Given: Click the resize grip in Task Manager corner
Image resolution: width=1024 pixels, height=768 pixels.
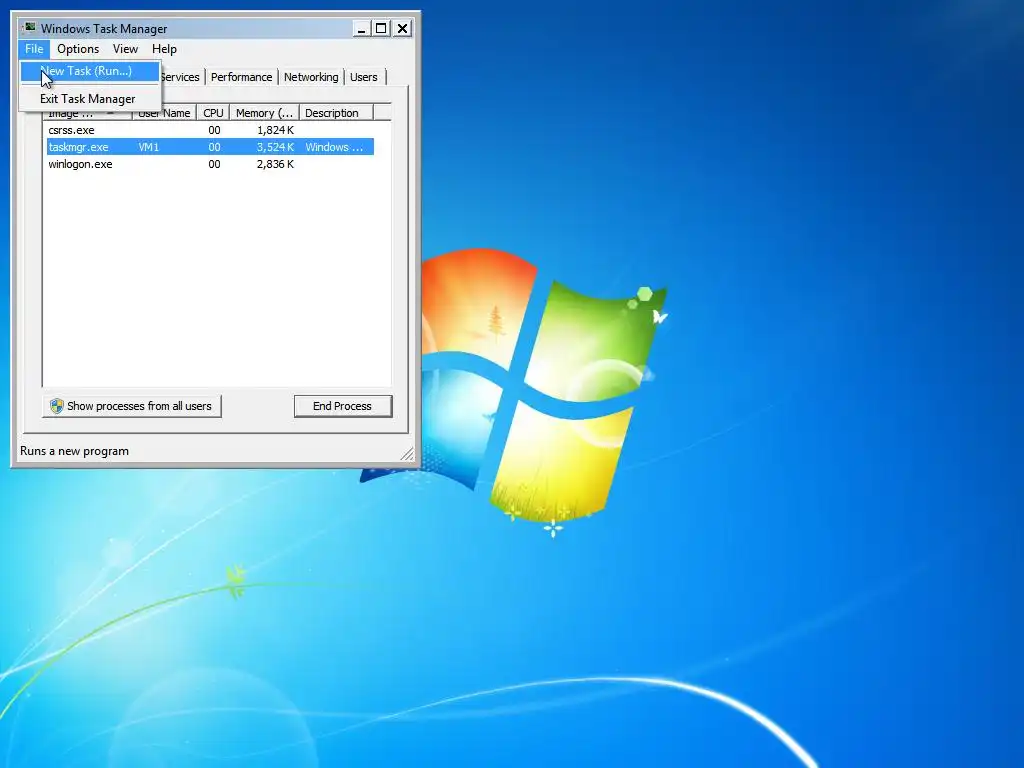Looking at the screenshot, I should [x=407, y=454].
